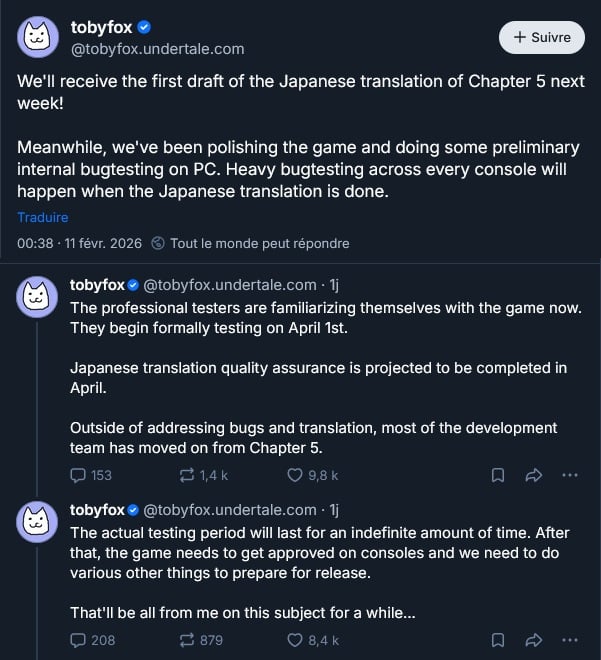Open more options on professional testers reply

(570, 475)
